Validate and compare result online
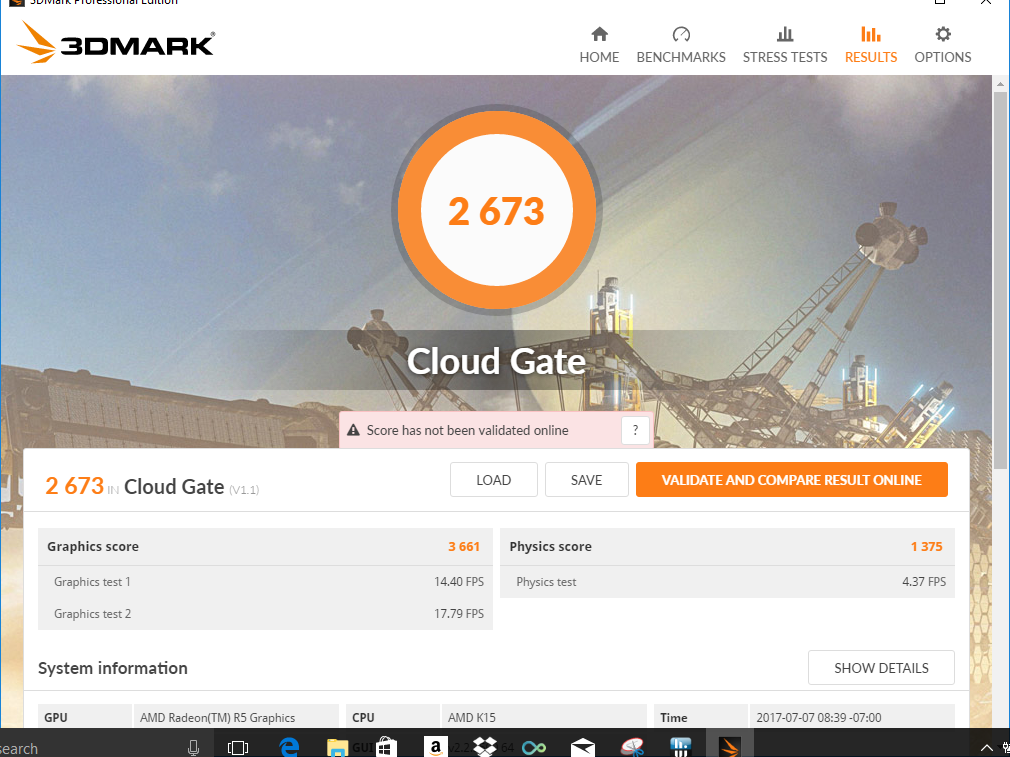The height and width of the screenshot is (757, 1010). pyautogui.click(x=791, y=480)
